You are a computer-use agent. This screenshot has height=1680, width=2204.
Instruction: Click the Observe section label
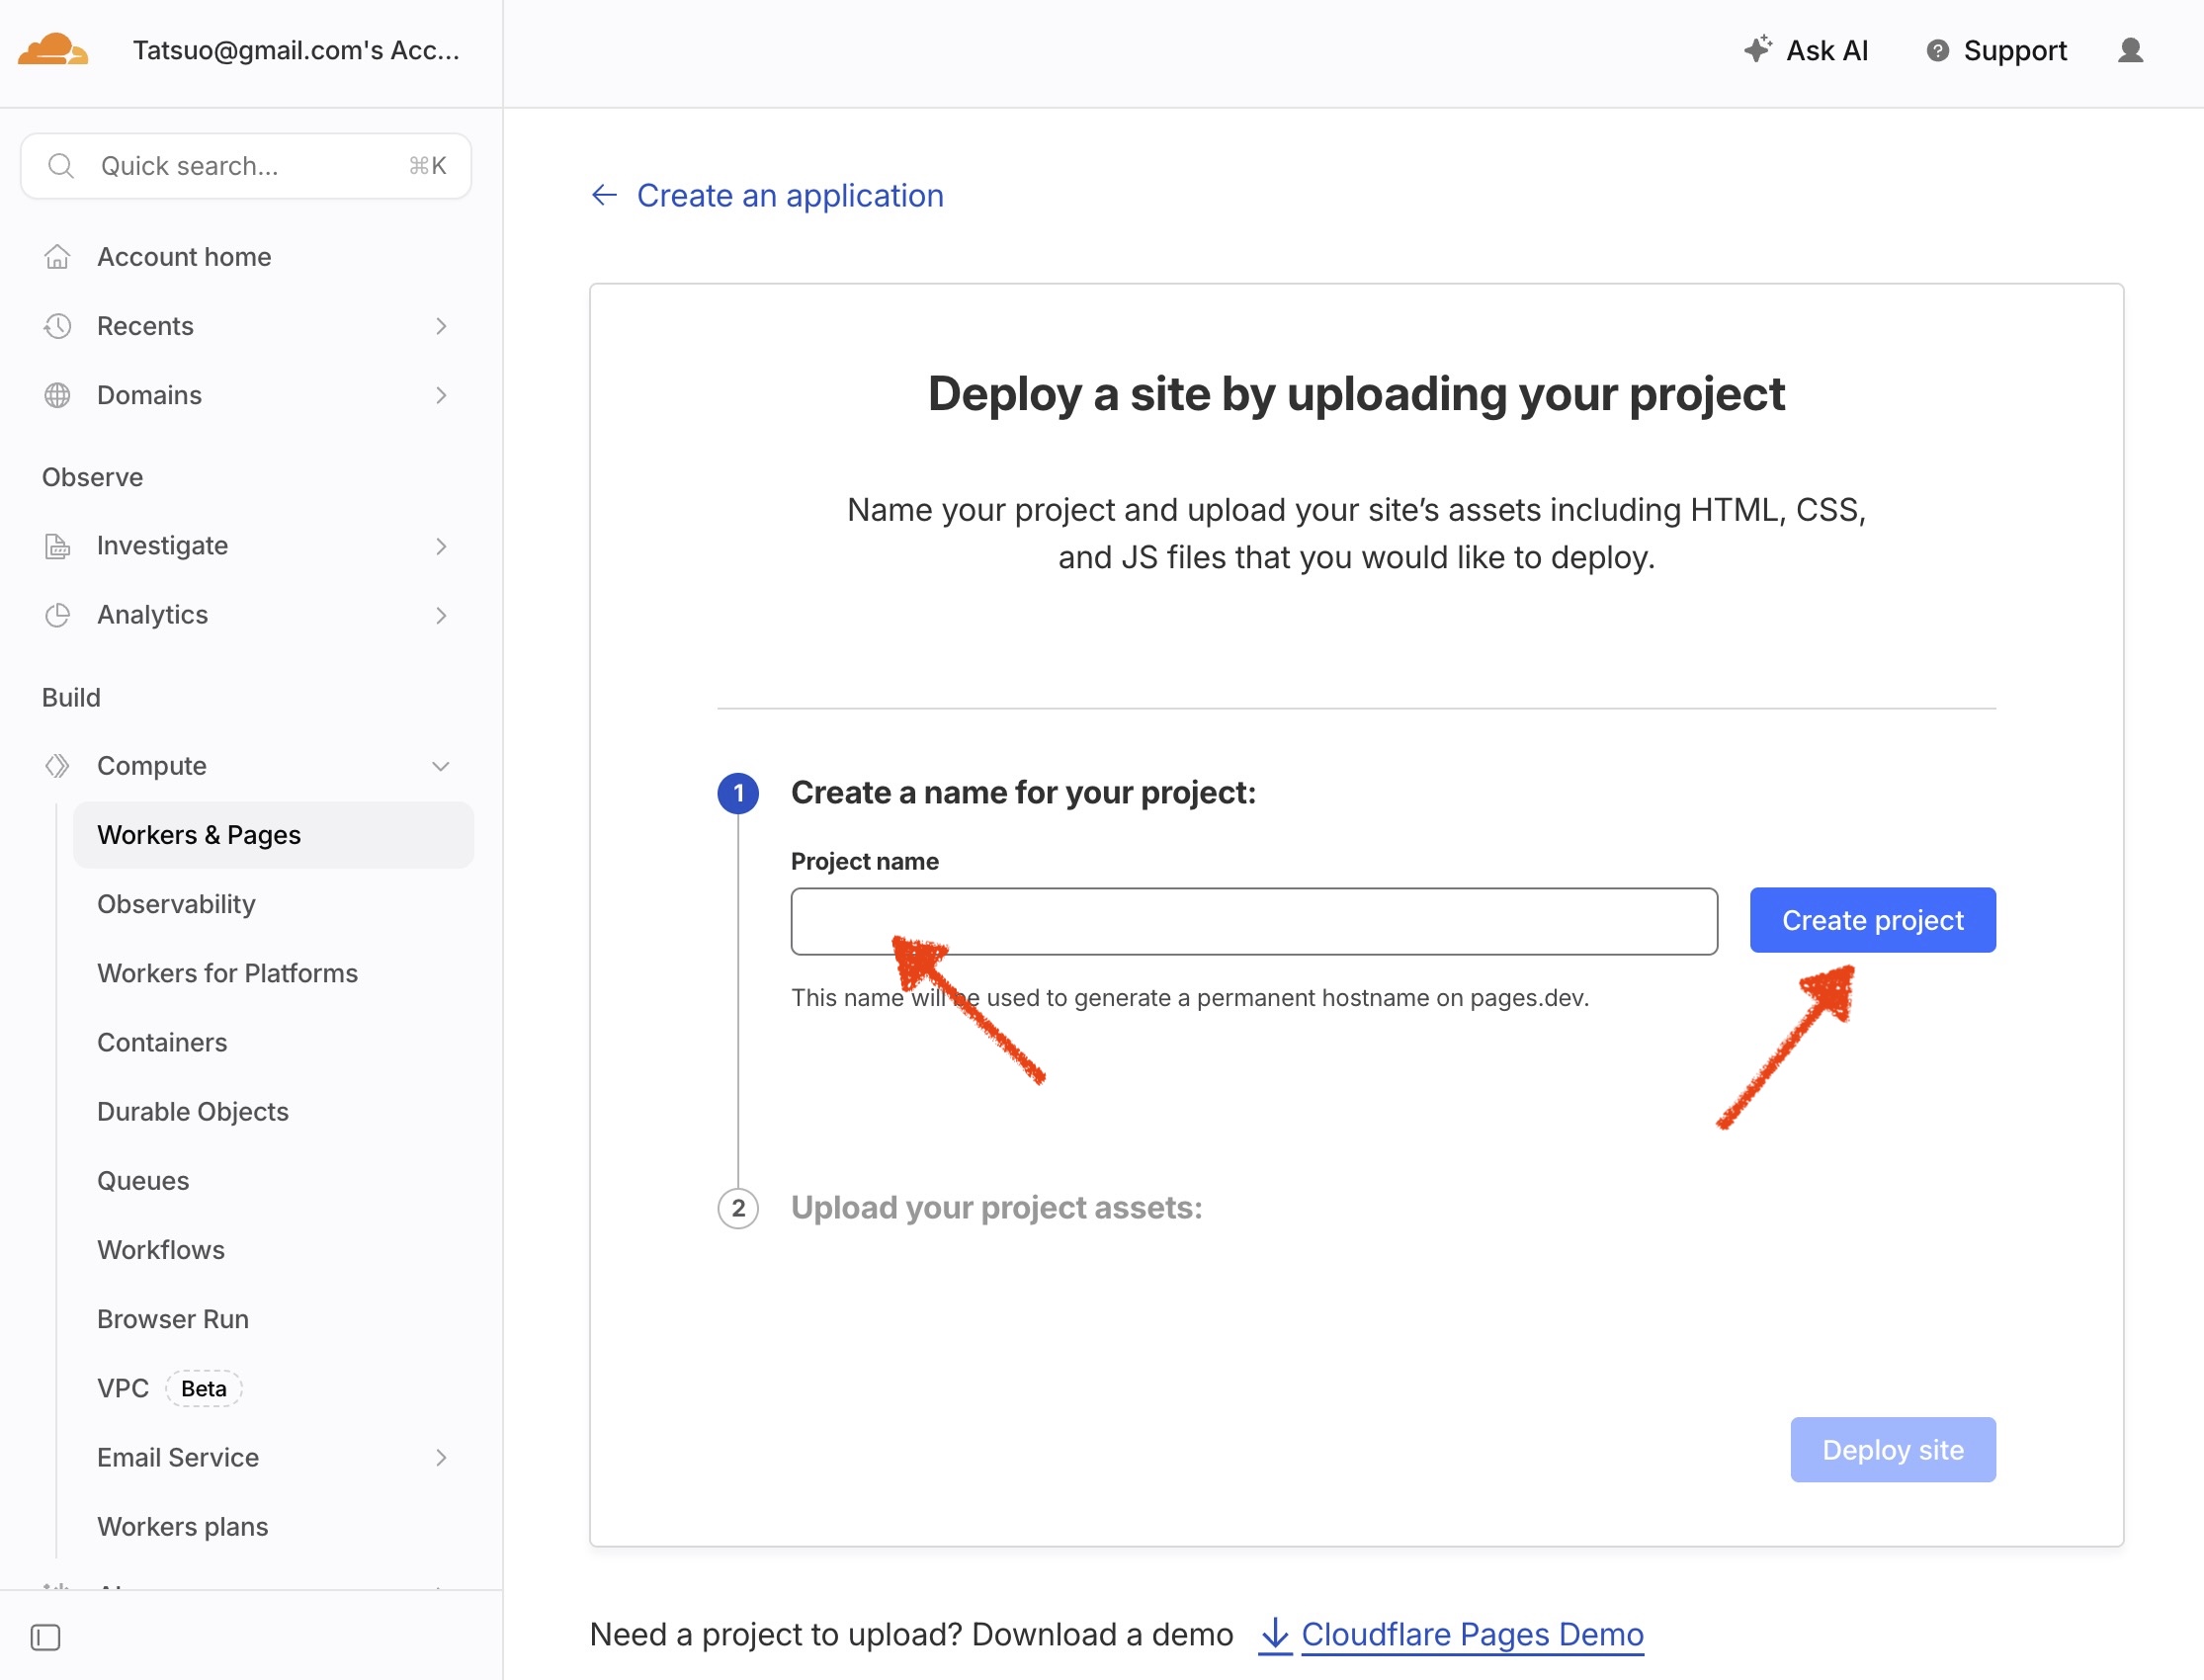(x=92, y=477)
